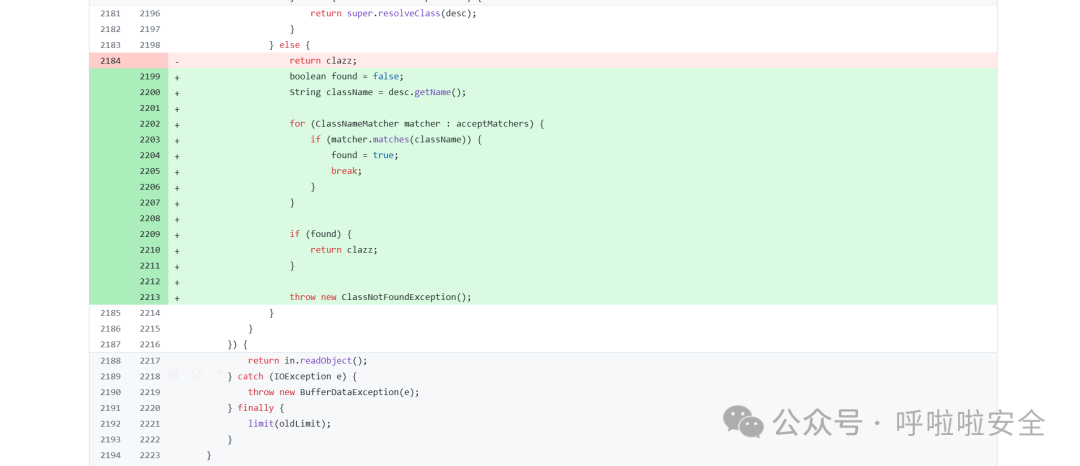Click the deleted "return clazz;" code line
1080x466 pixels.
click(x=323, y=61)
